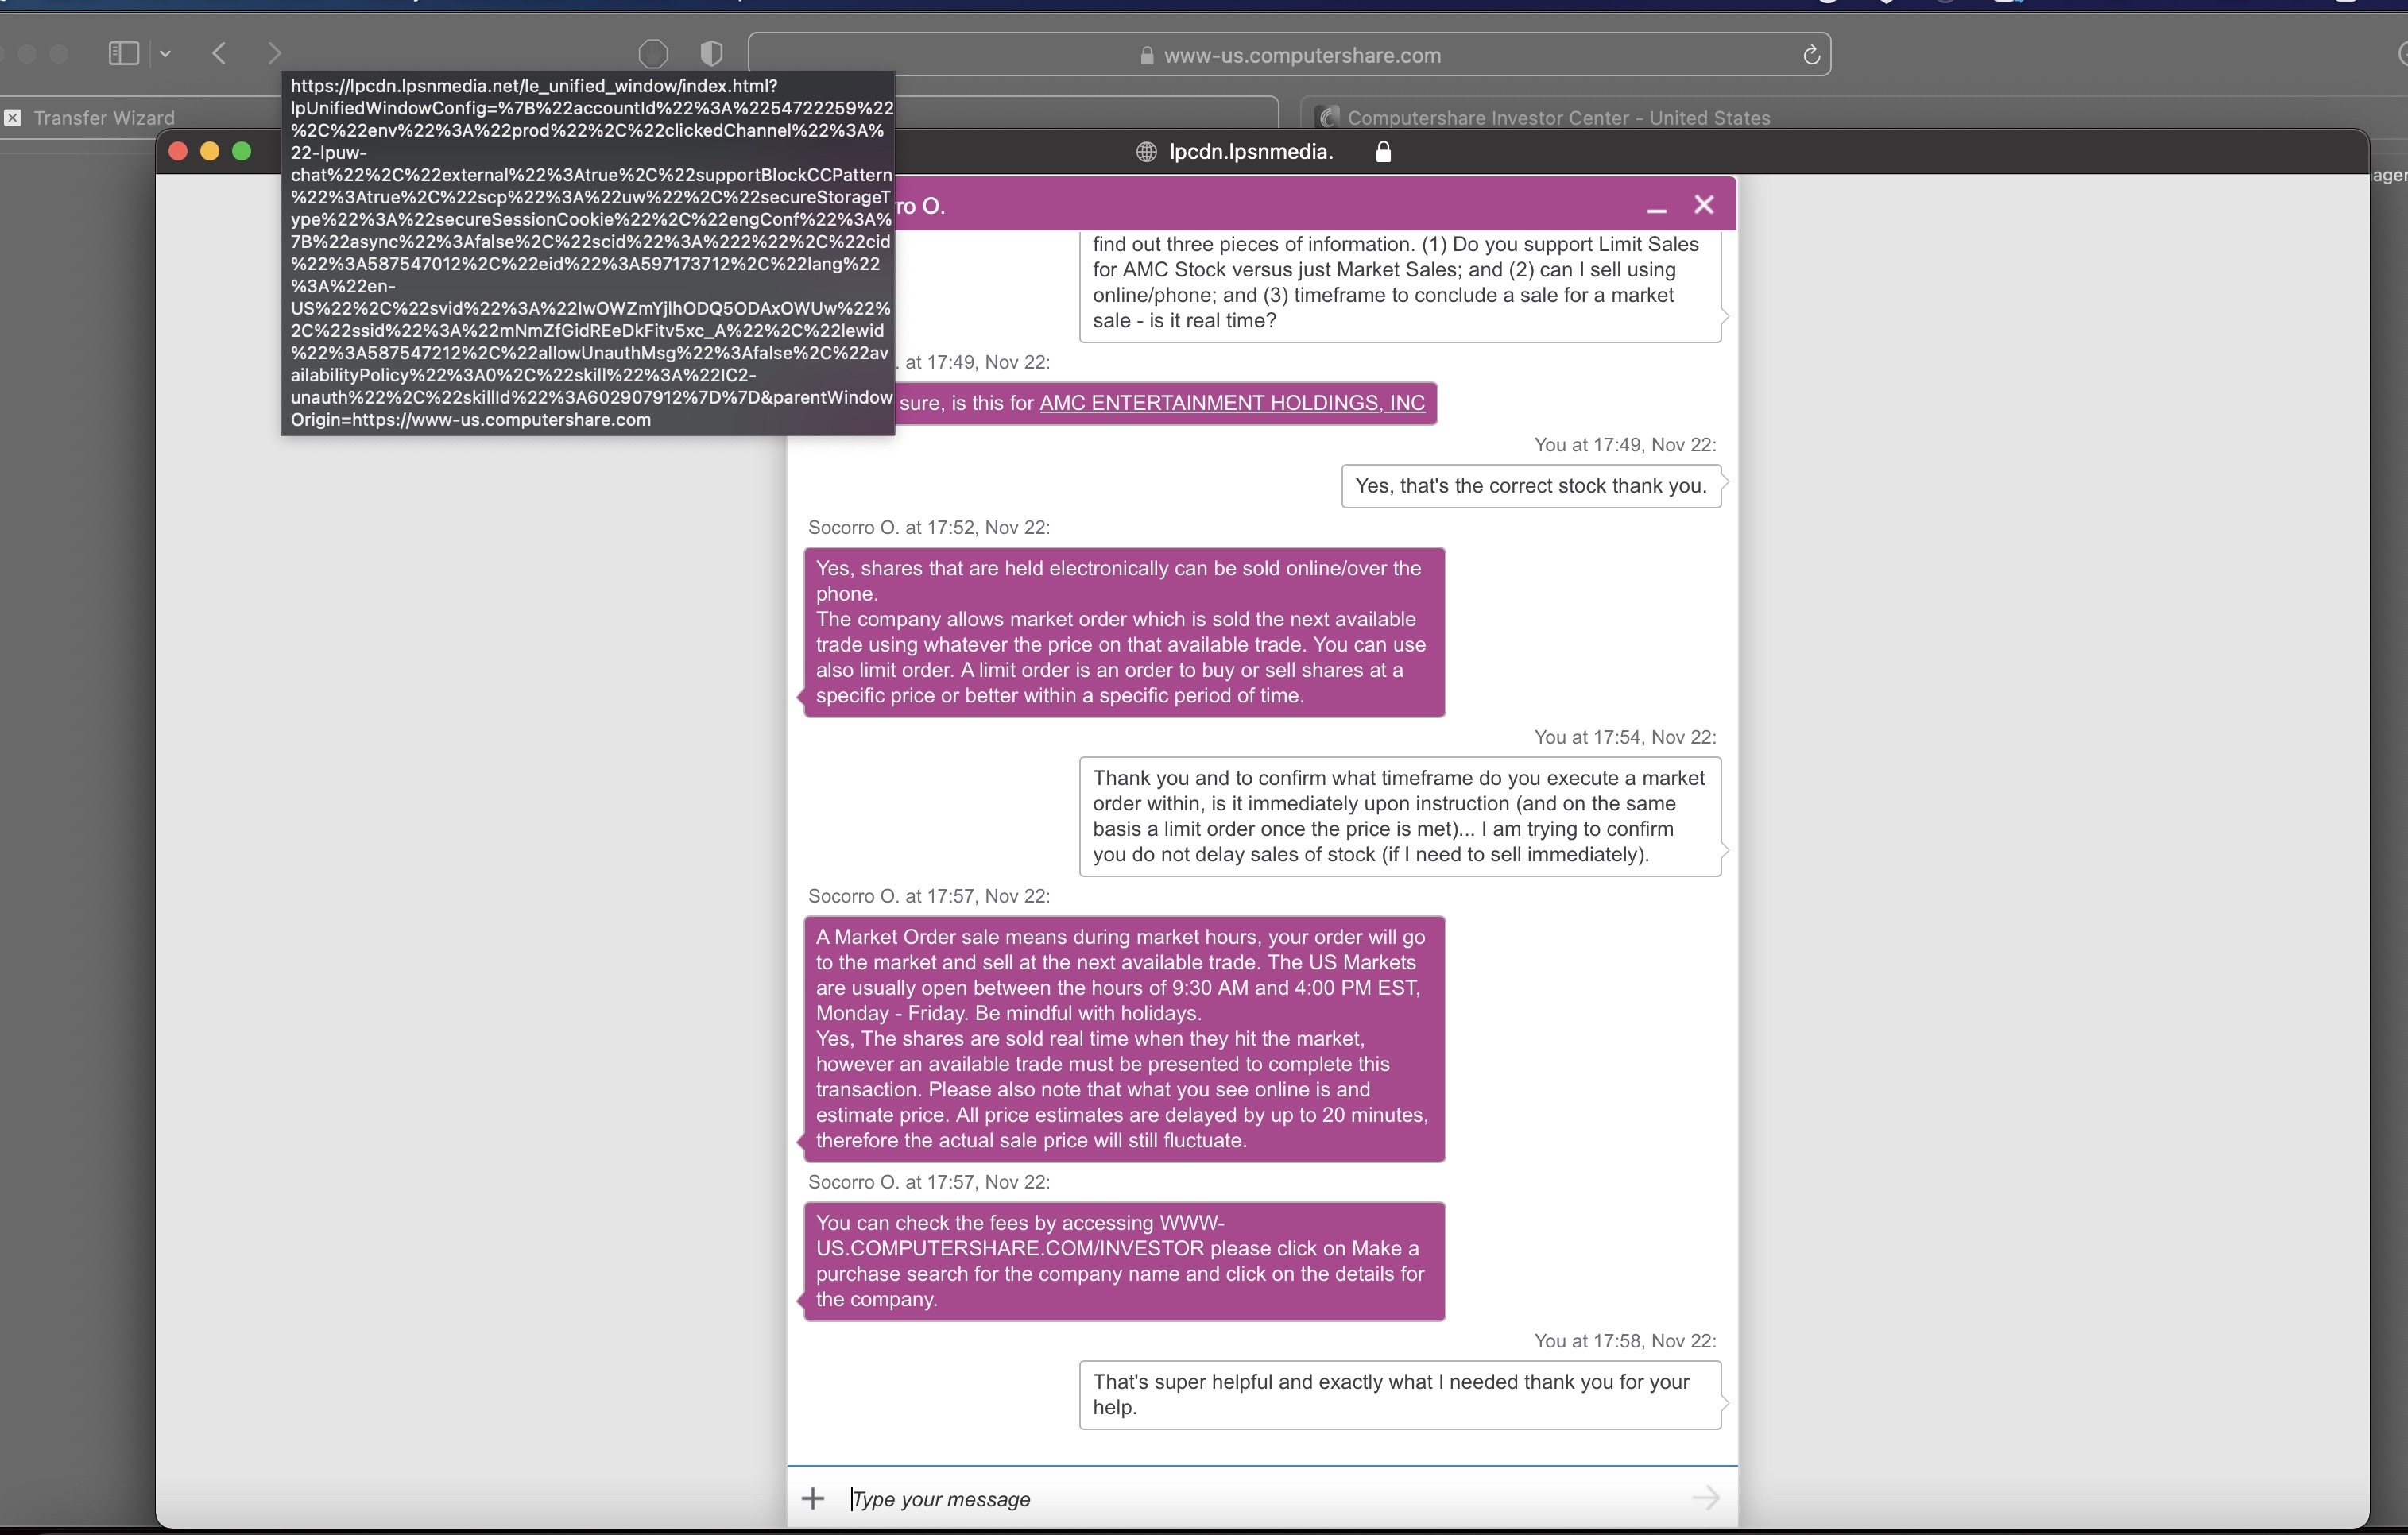Close the Transfer Wizard tab
This screenshot has width=2408, height=1535.
12,118
